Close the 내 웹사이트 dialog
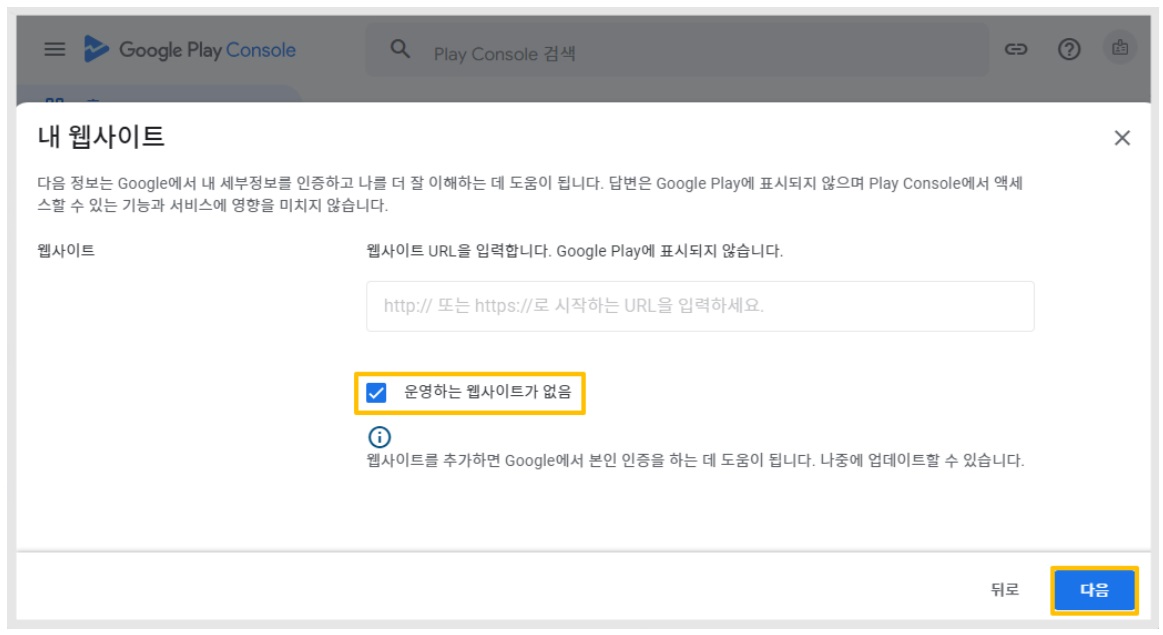This screenshot has height=635, width=1163. [x=1121, y=138]
